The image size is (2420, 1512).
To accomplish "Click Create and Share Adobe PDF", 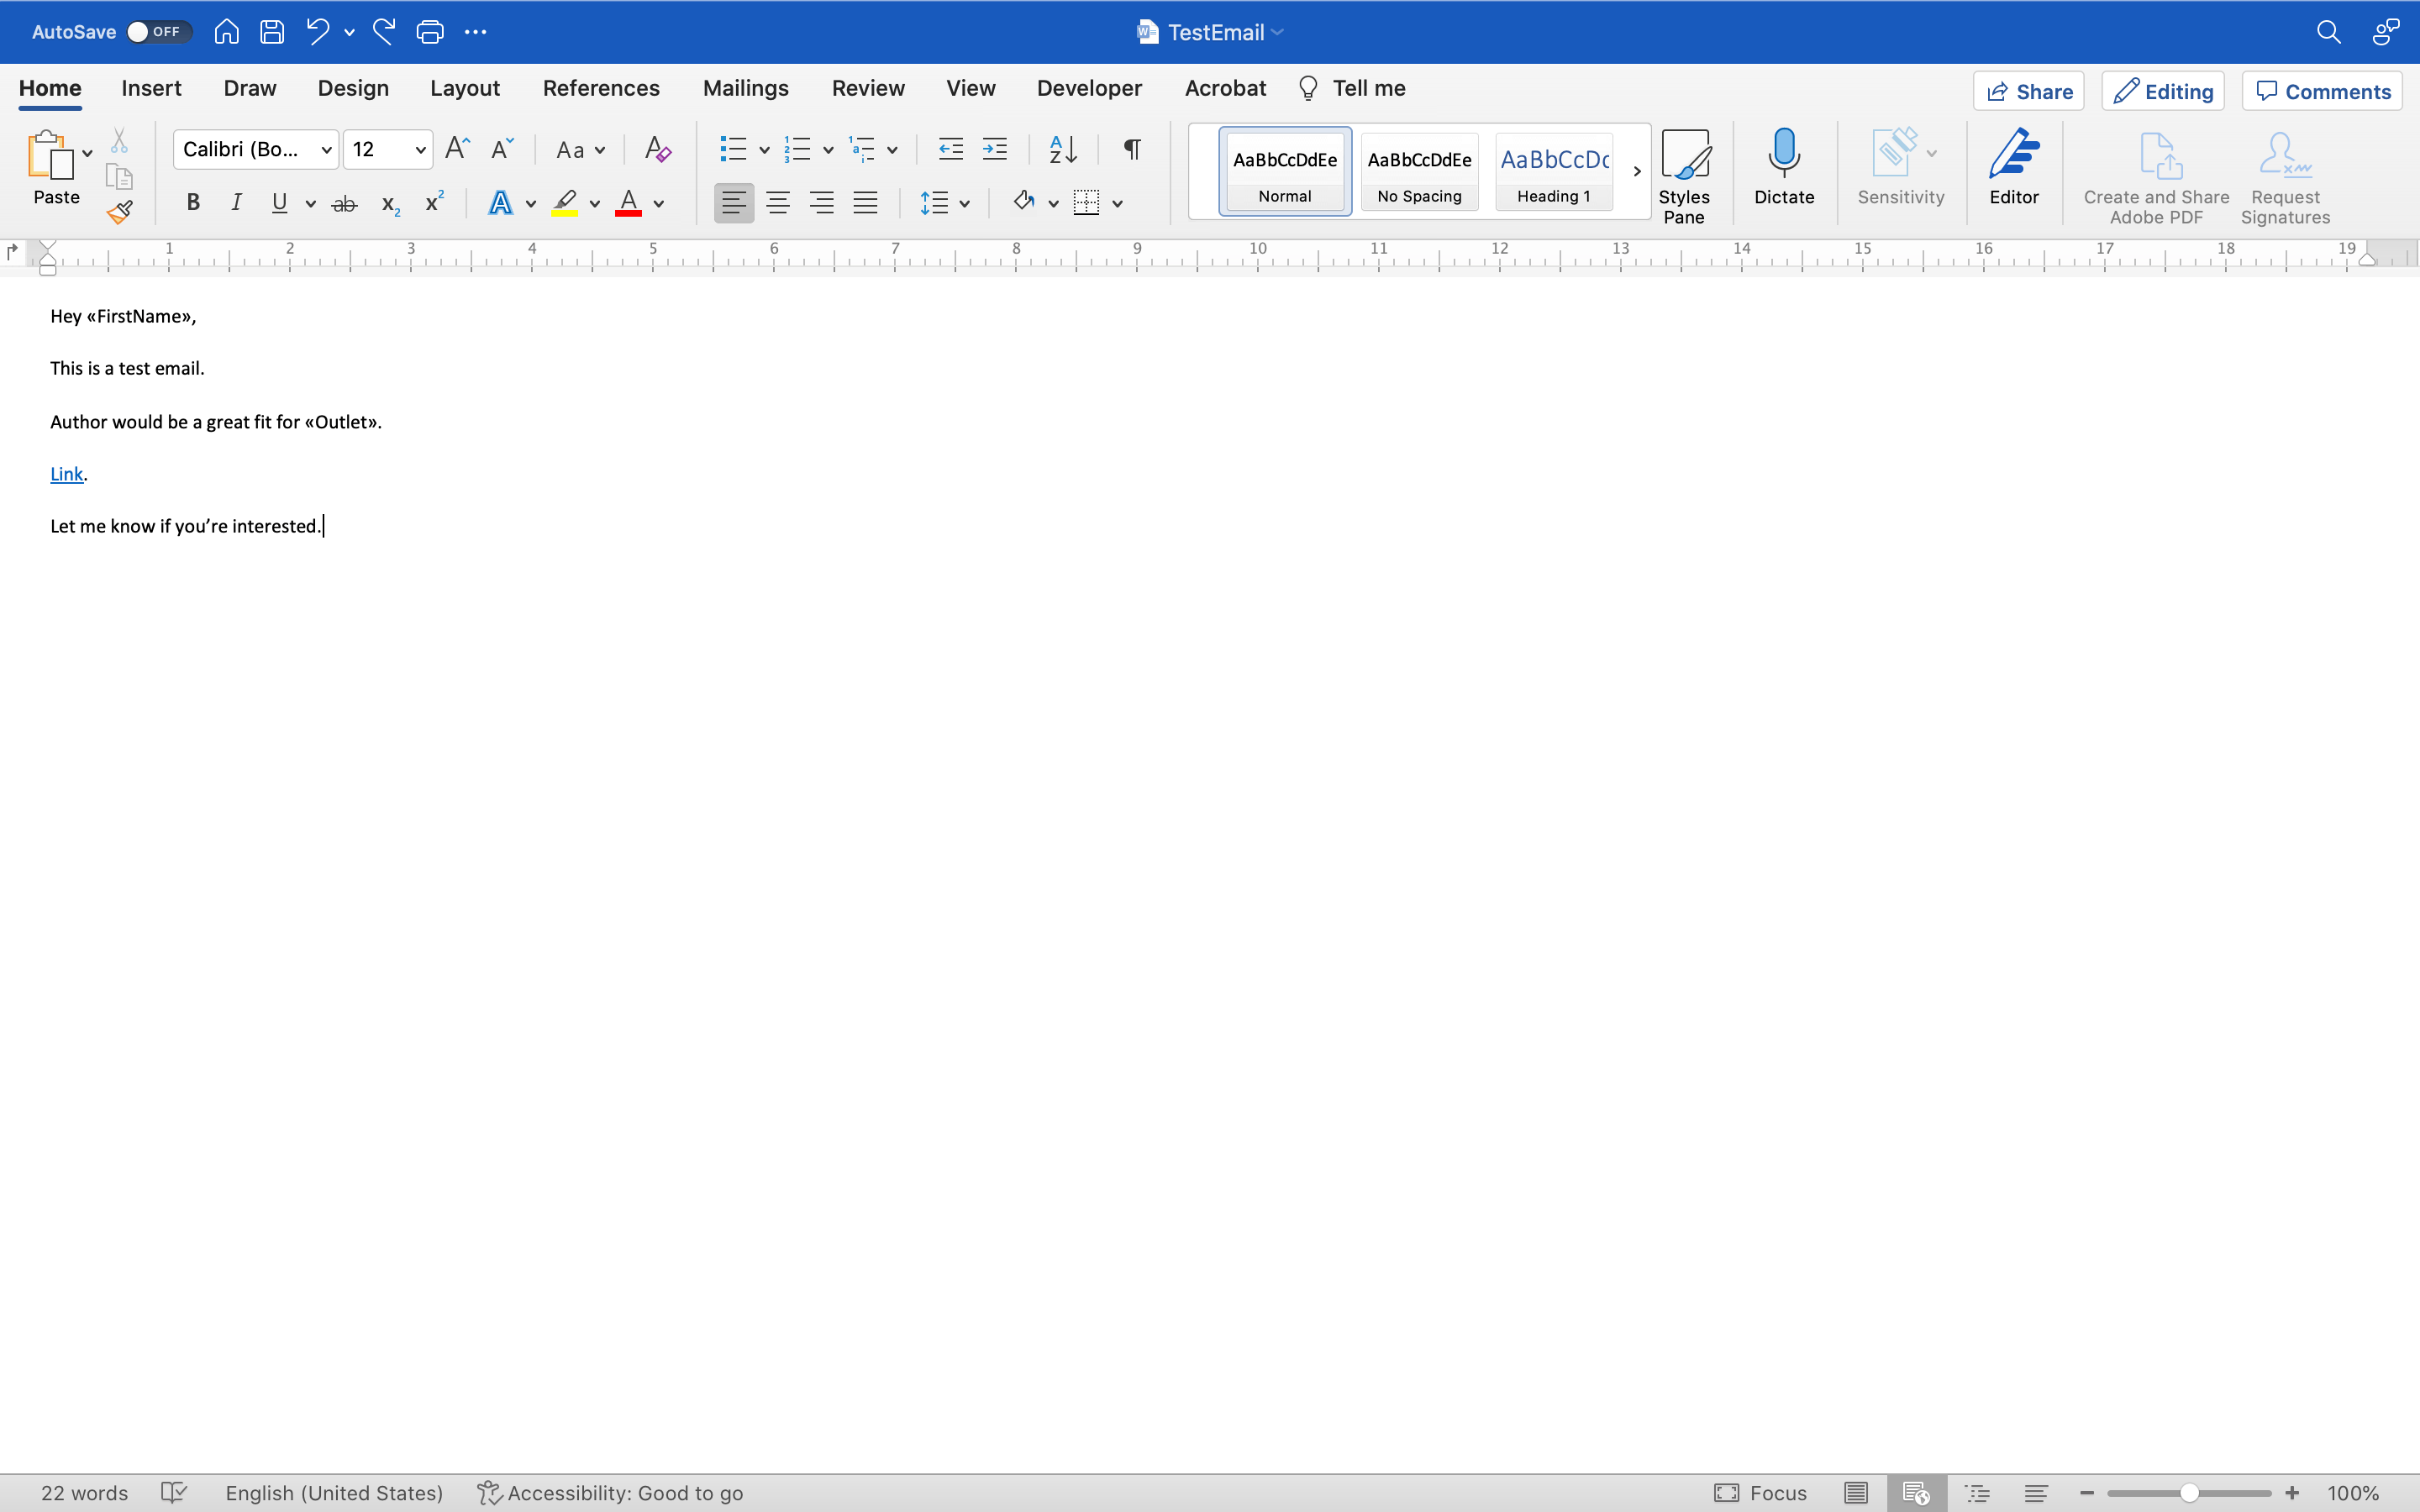I will pyautogui.click(x=2156, y=178).
